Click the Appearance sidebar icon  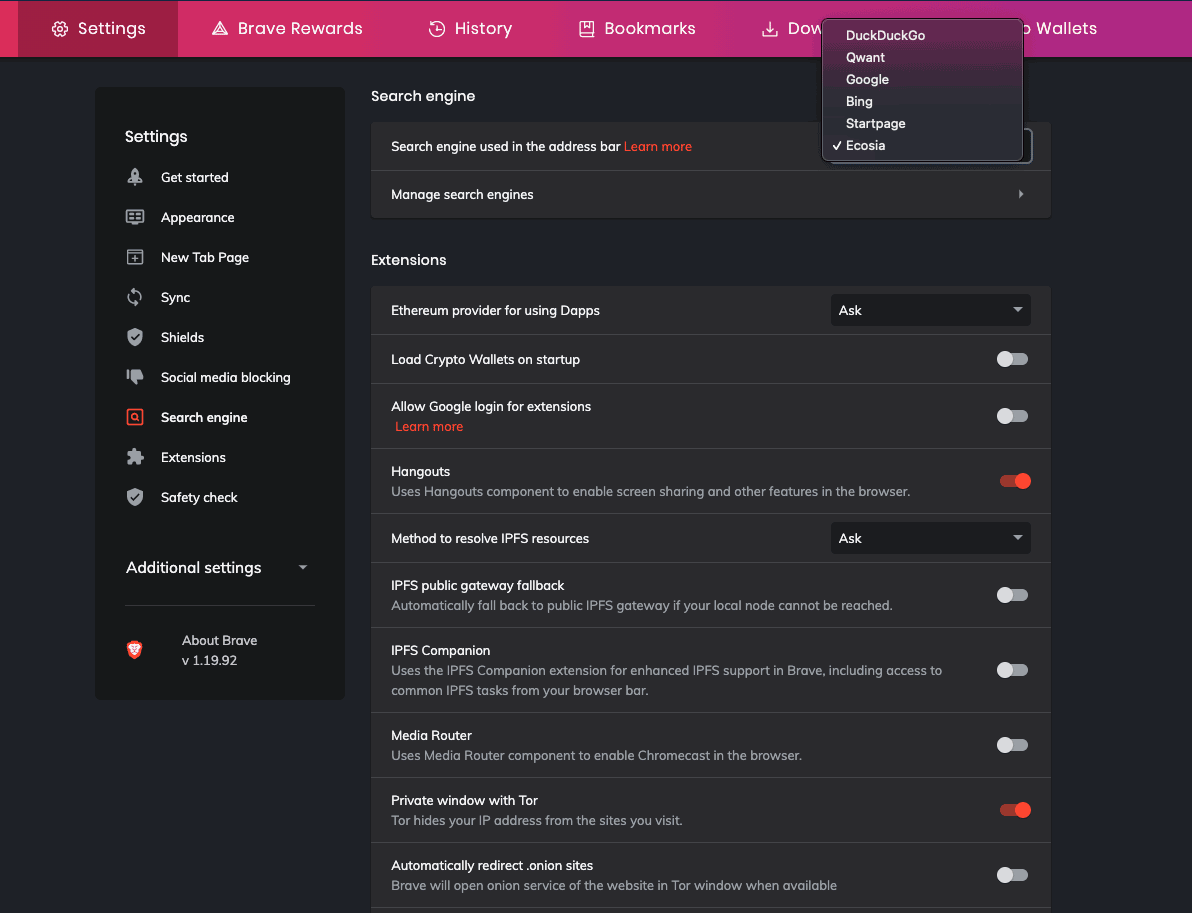click(x=135, y=217)
